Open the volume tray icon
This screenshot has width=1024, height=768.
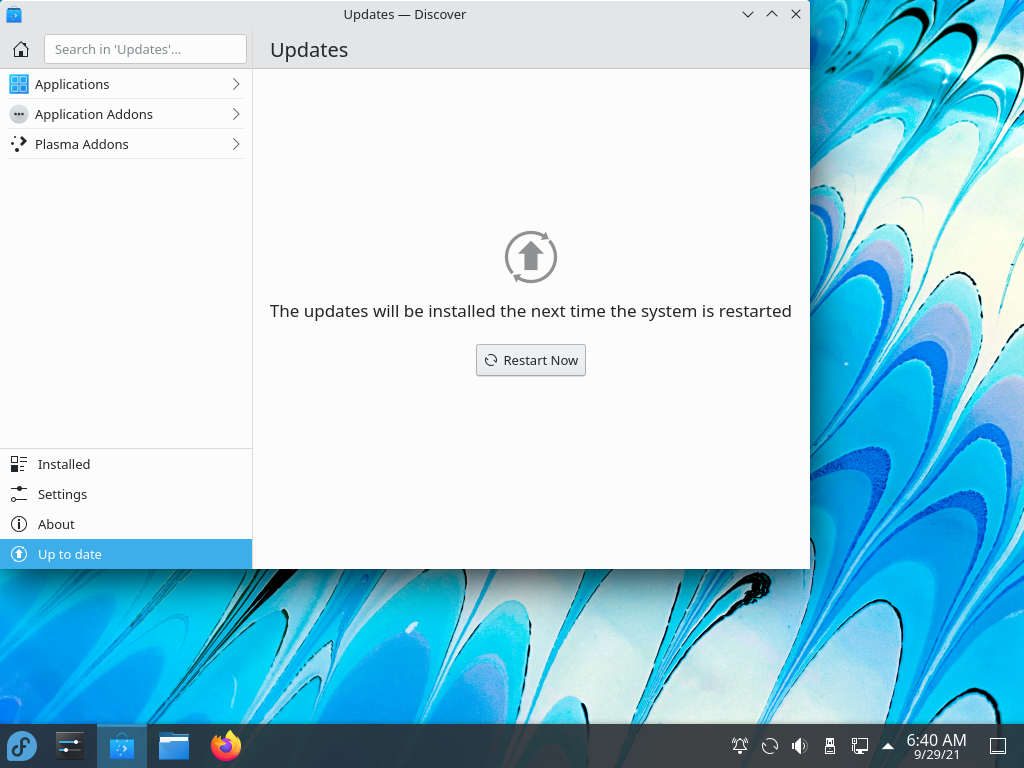click(800, 746)
